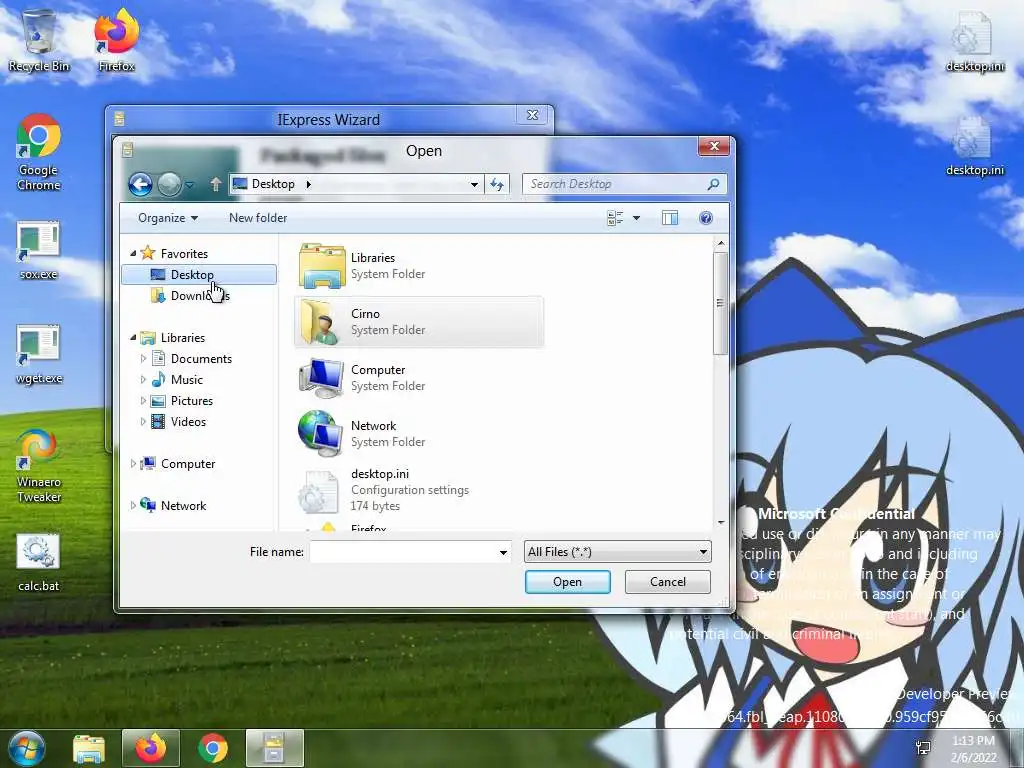Close the IExpress Wizard window
This screenshot has height=768, width=1024.
click(x=532, y=116)
